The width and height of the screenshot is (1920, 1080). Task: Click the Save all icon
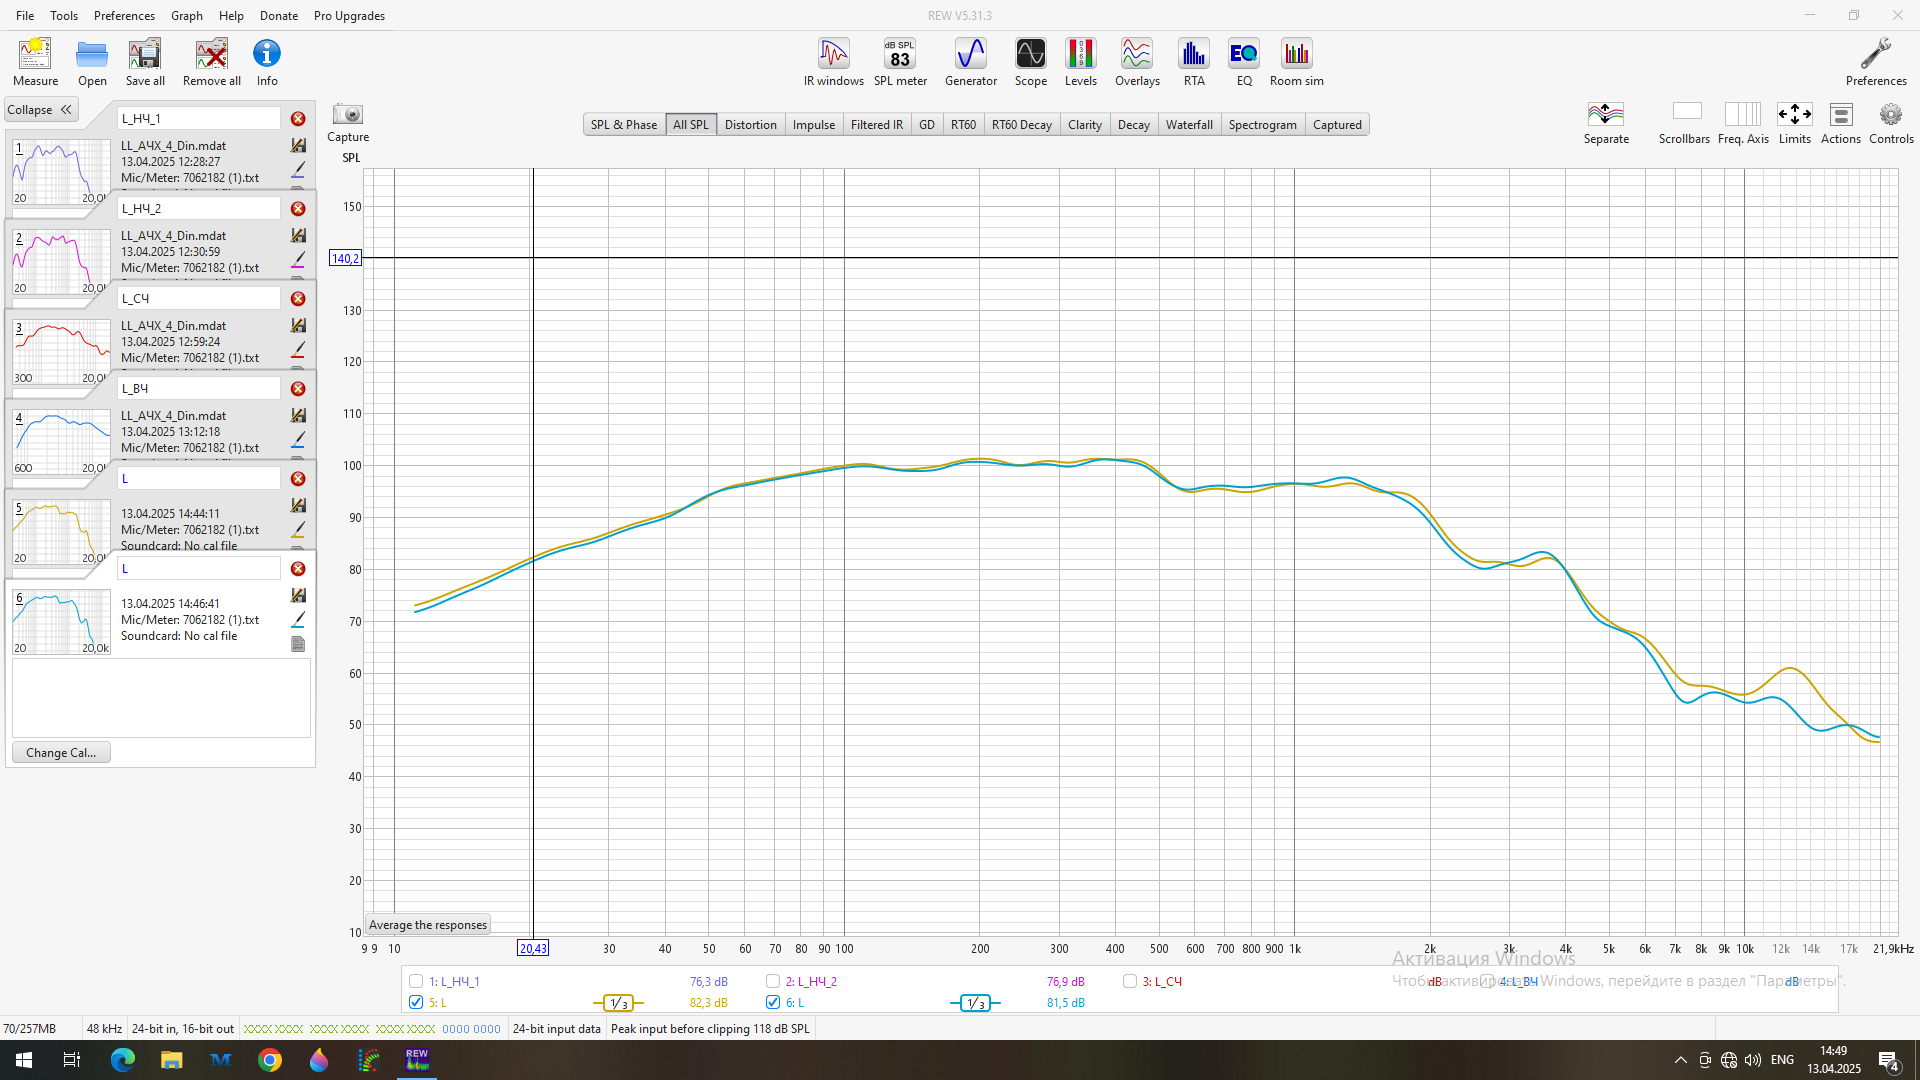pos(145,62)
